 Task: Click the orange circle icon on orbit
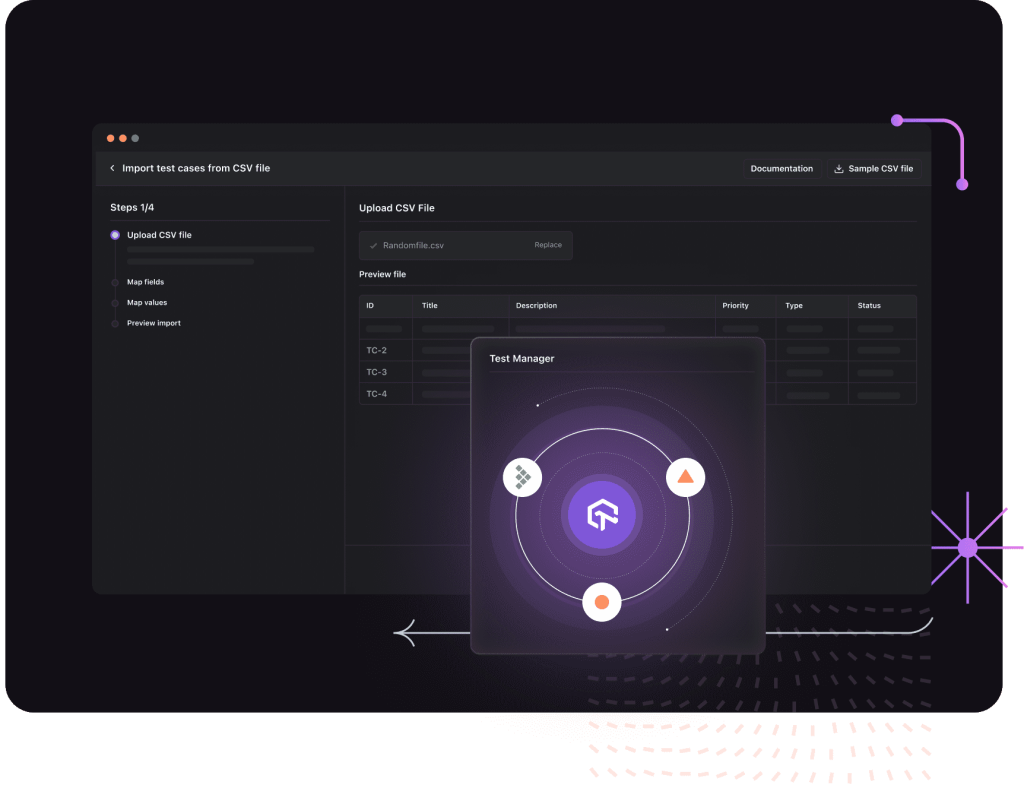click(601, 601)
